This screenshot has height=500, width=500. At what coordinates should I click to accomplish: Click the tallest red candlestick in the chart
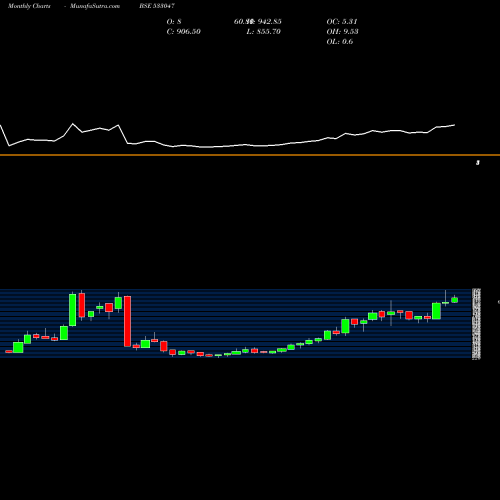[127, 321]
